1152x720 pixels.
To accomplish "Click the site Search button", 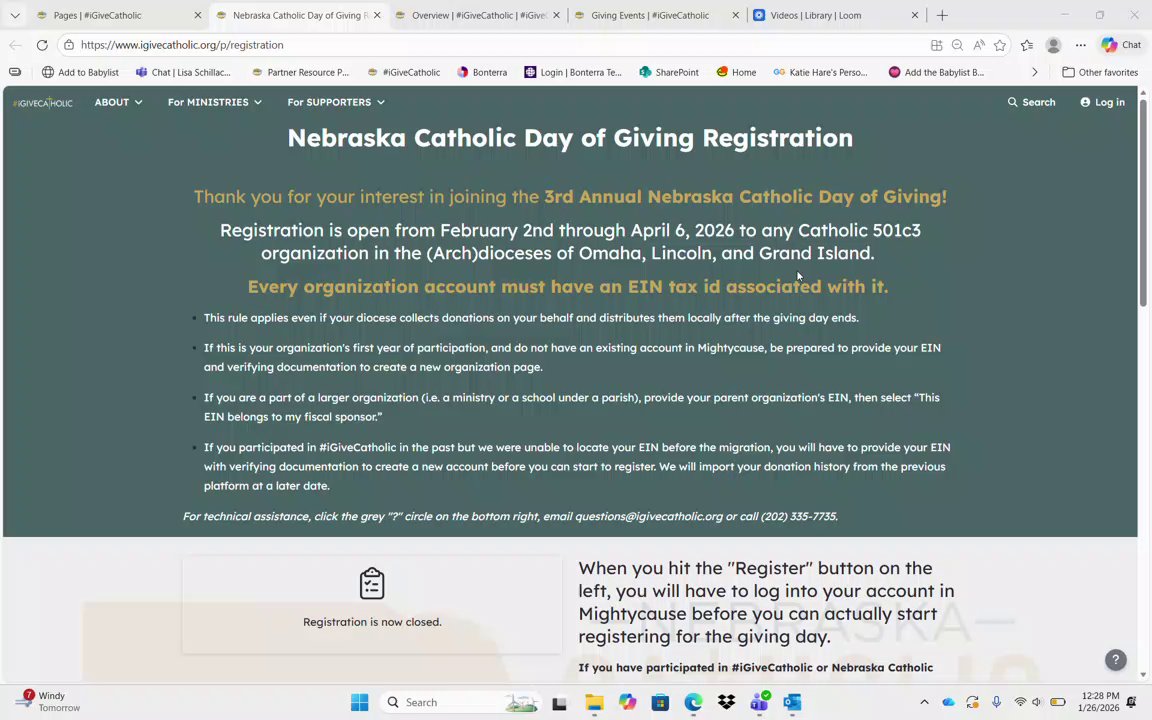I will point(1032,102).
